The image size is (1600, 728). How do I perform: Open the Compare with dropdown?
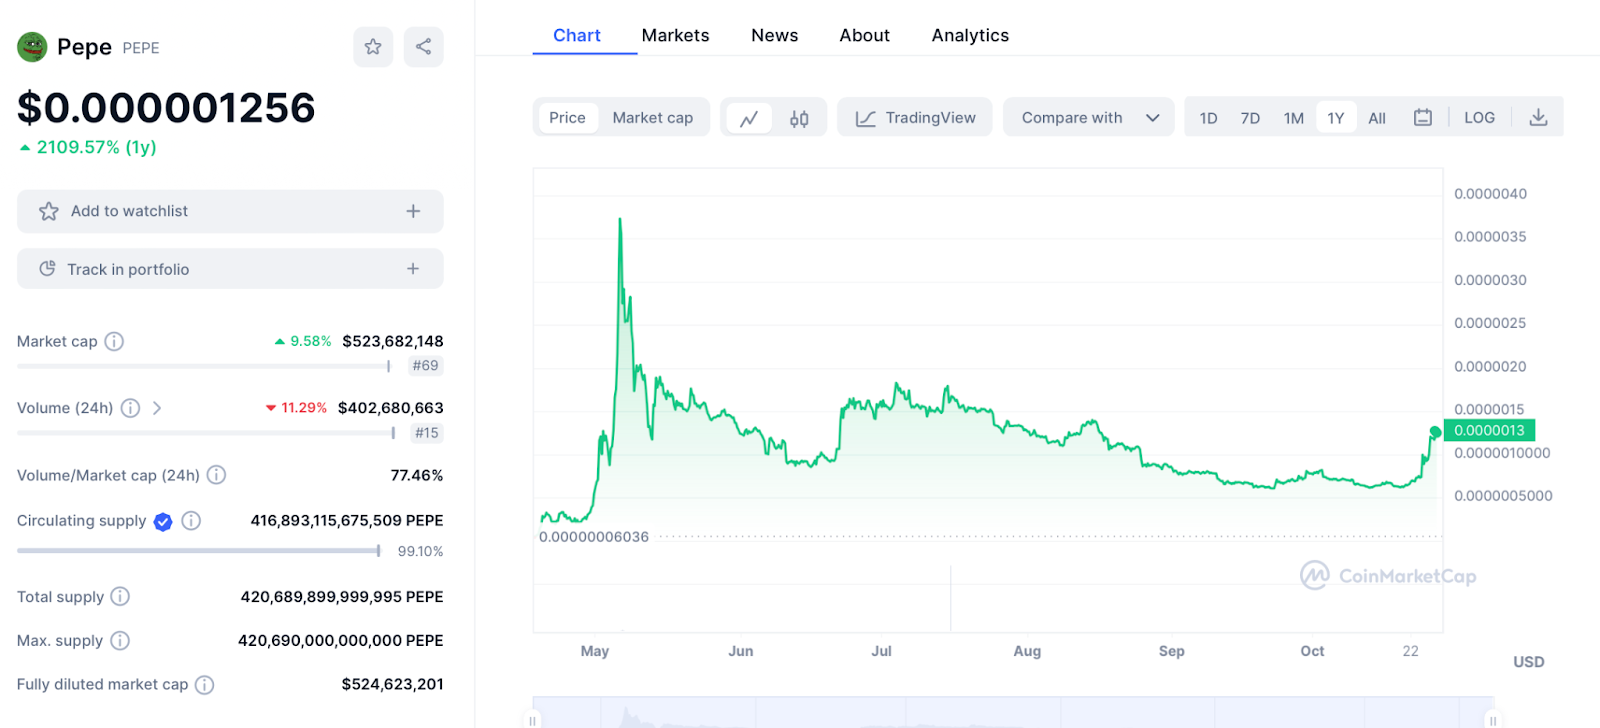point(1089,117)
